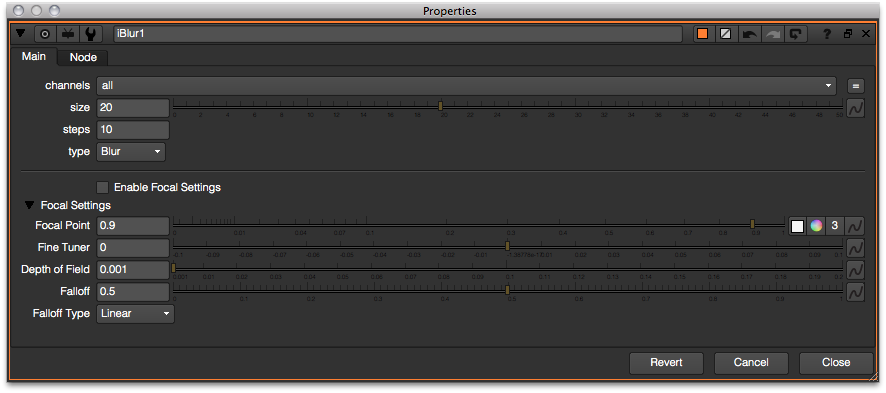Collapse the iBlur1 node panel arrow
This screenshot has width=886, height=393.
pyautogui.click(x=21, y=33)
